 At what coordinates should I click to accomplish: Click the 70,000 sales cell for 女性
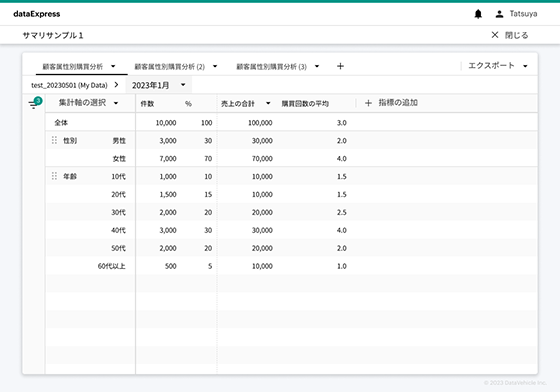coord(262,159)
